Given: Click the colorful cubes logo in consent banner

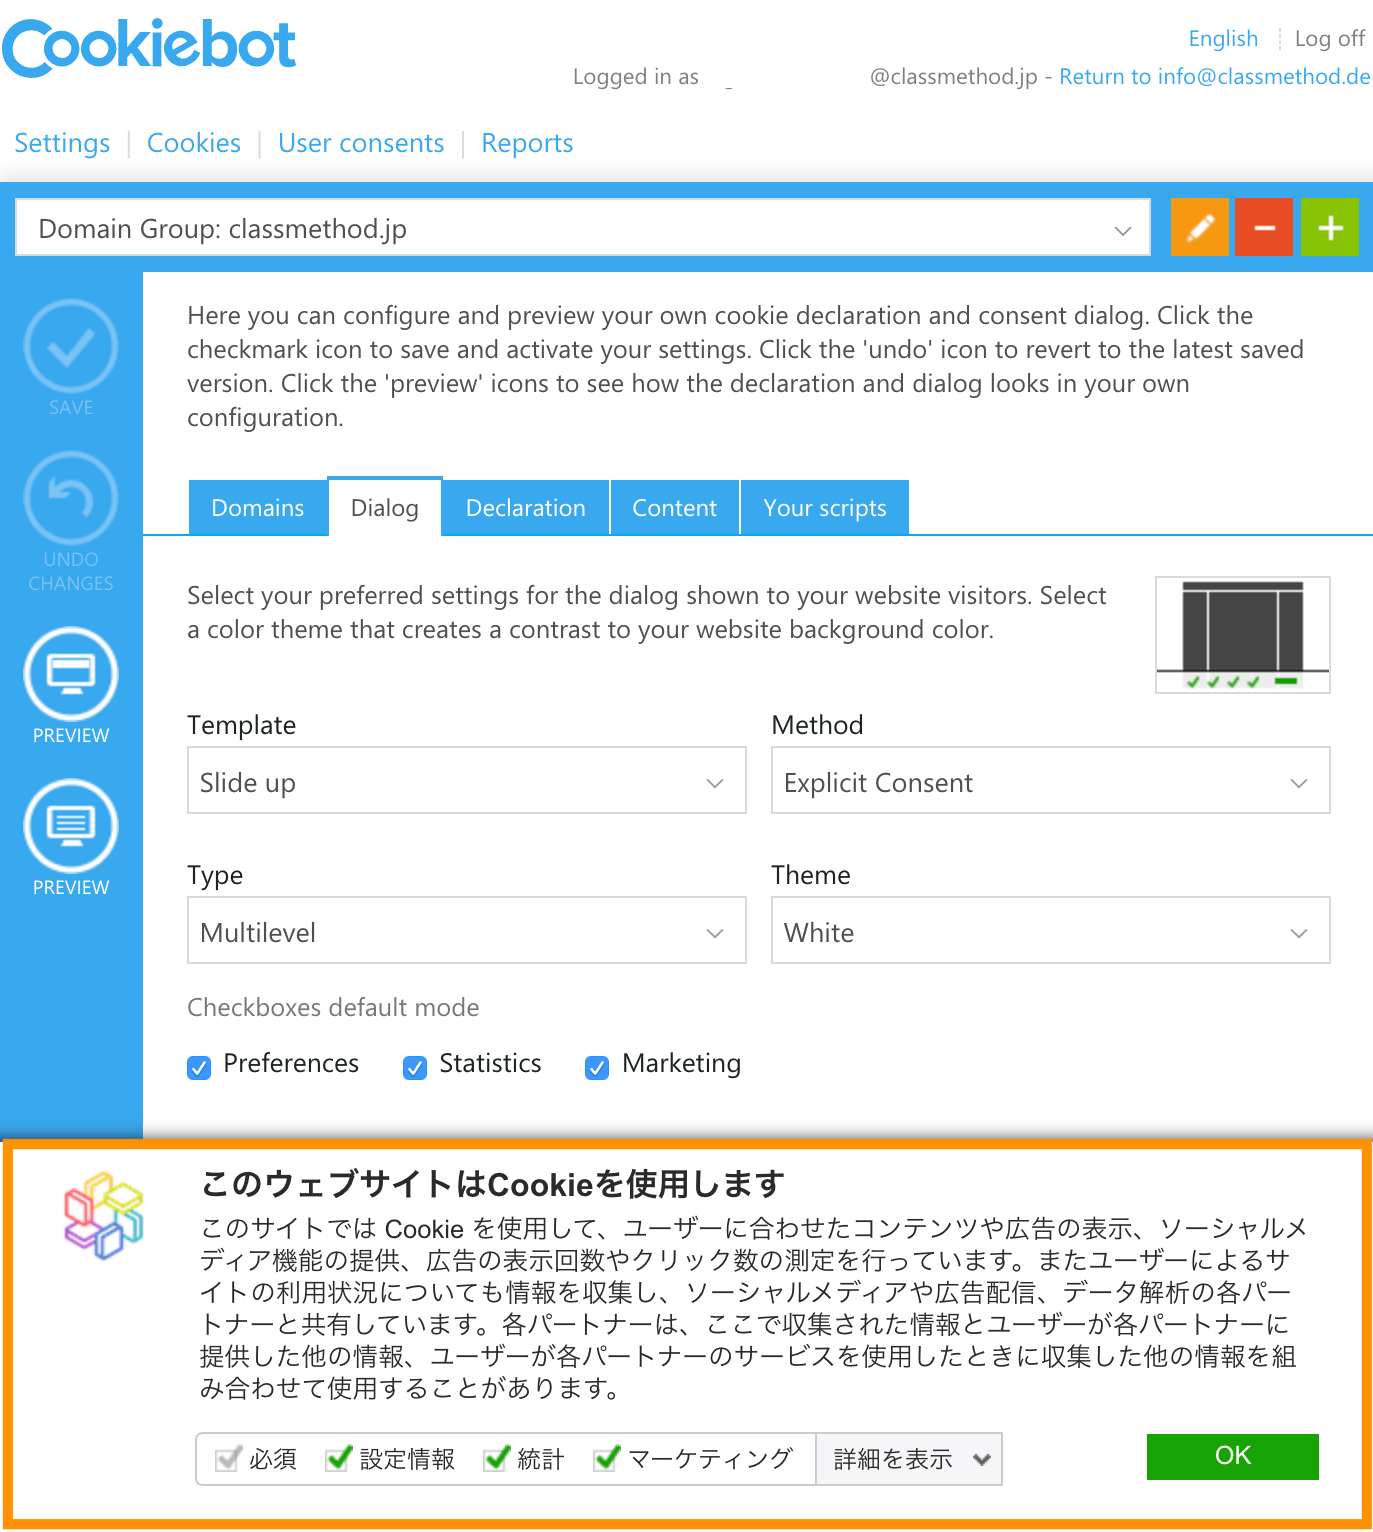Looking at the screenshot, I should click(104, 1215).
